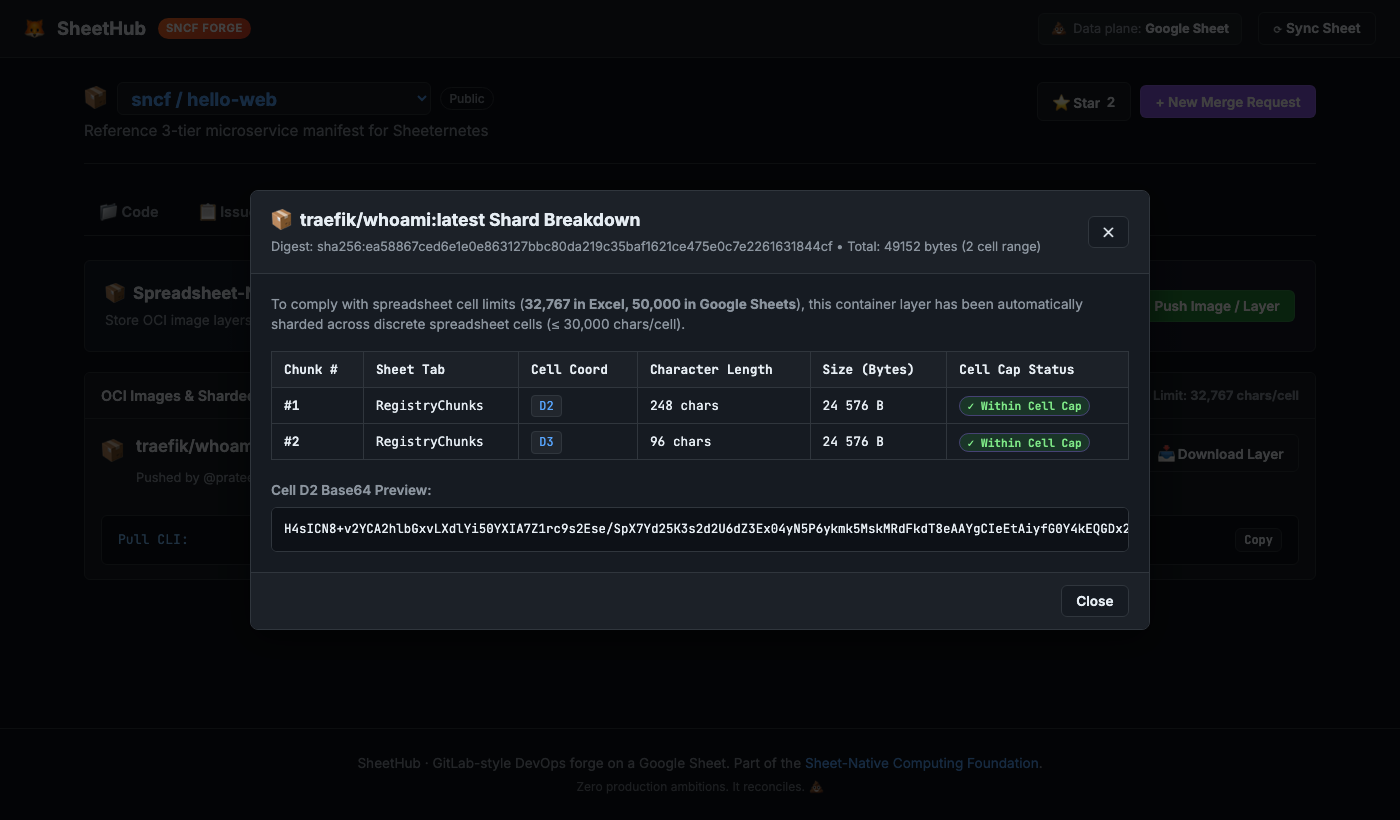This screenshot has width=1400, height=820.
Task: Click the package icon beside the Spreadsheet heading
Action: coord(115,293)
